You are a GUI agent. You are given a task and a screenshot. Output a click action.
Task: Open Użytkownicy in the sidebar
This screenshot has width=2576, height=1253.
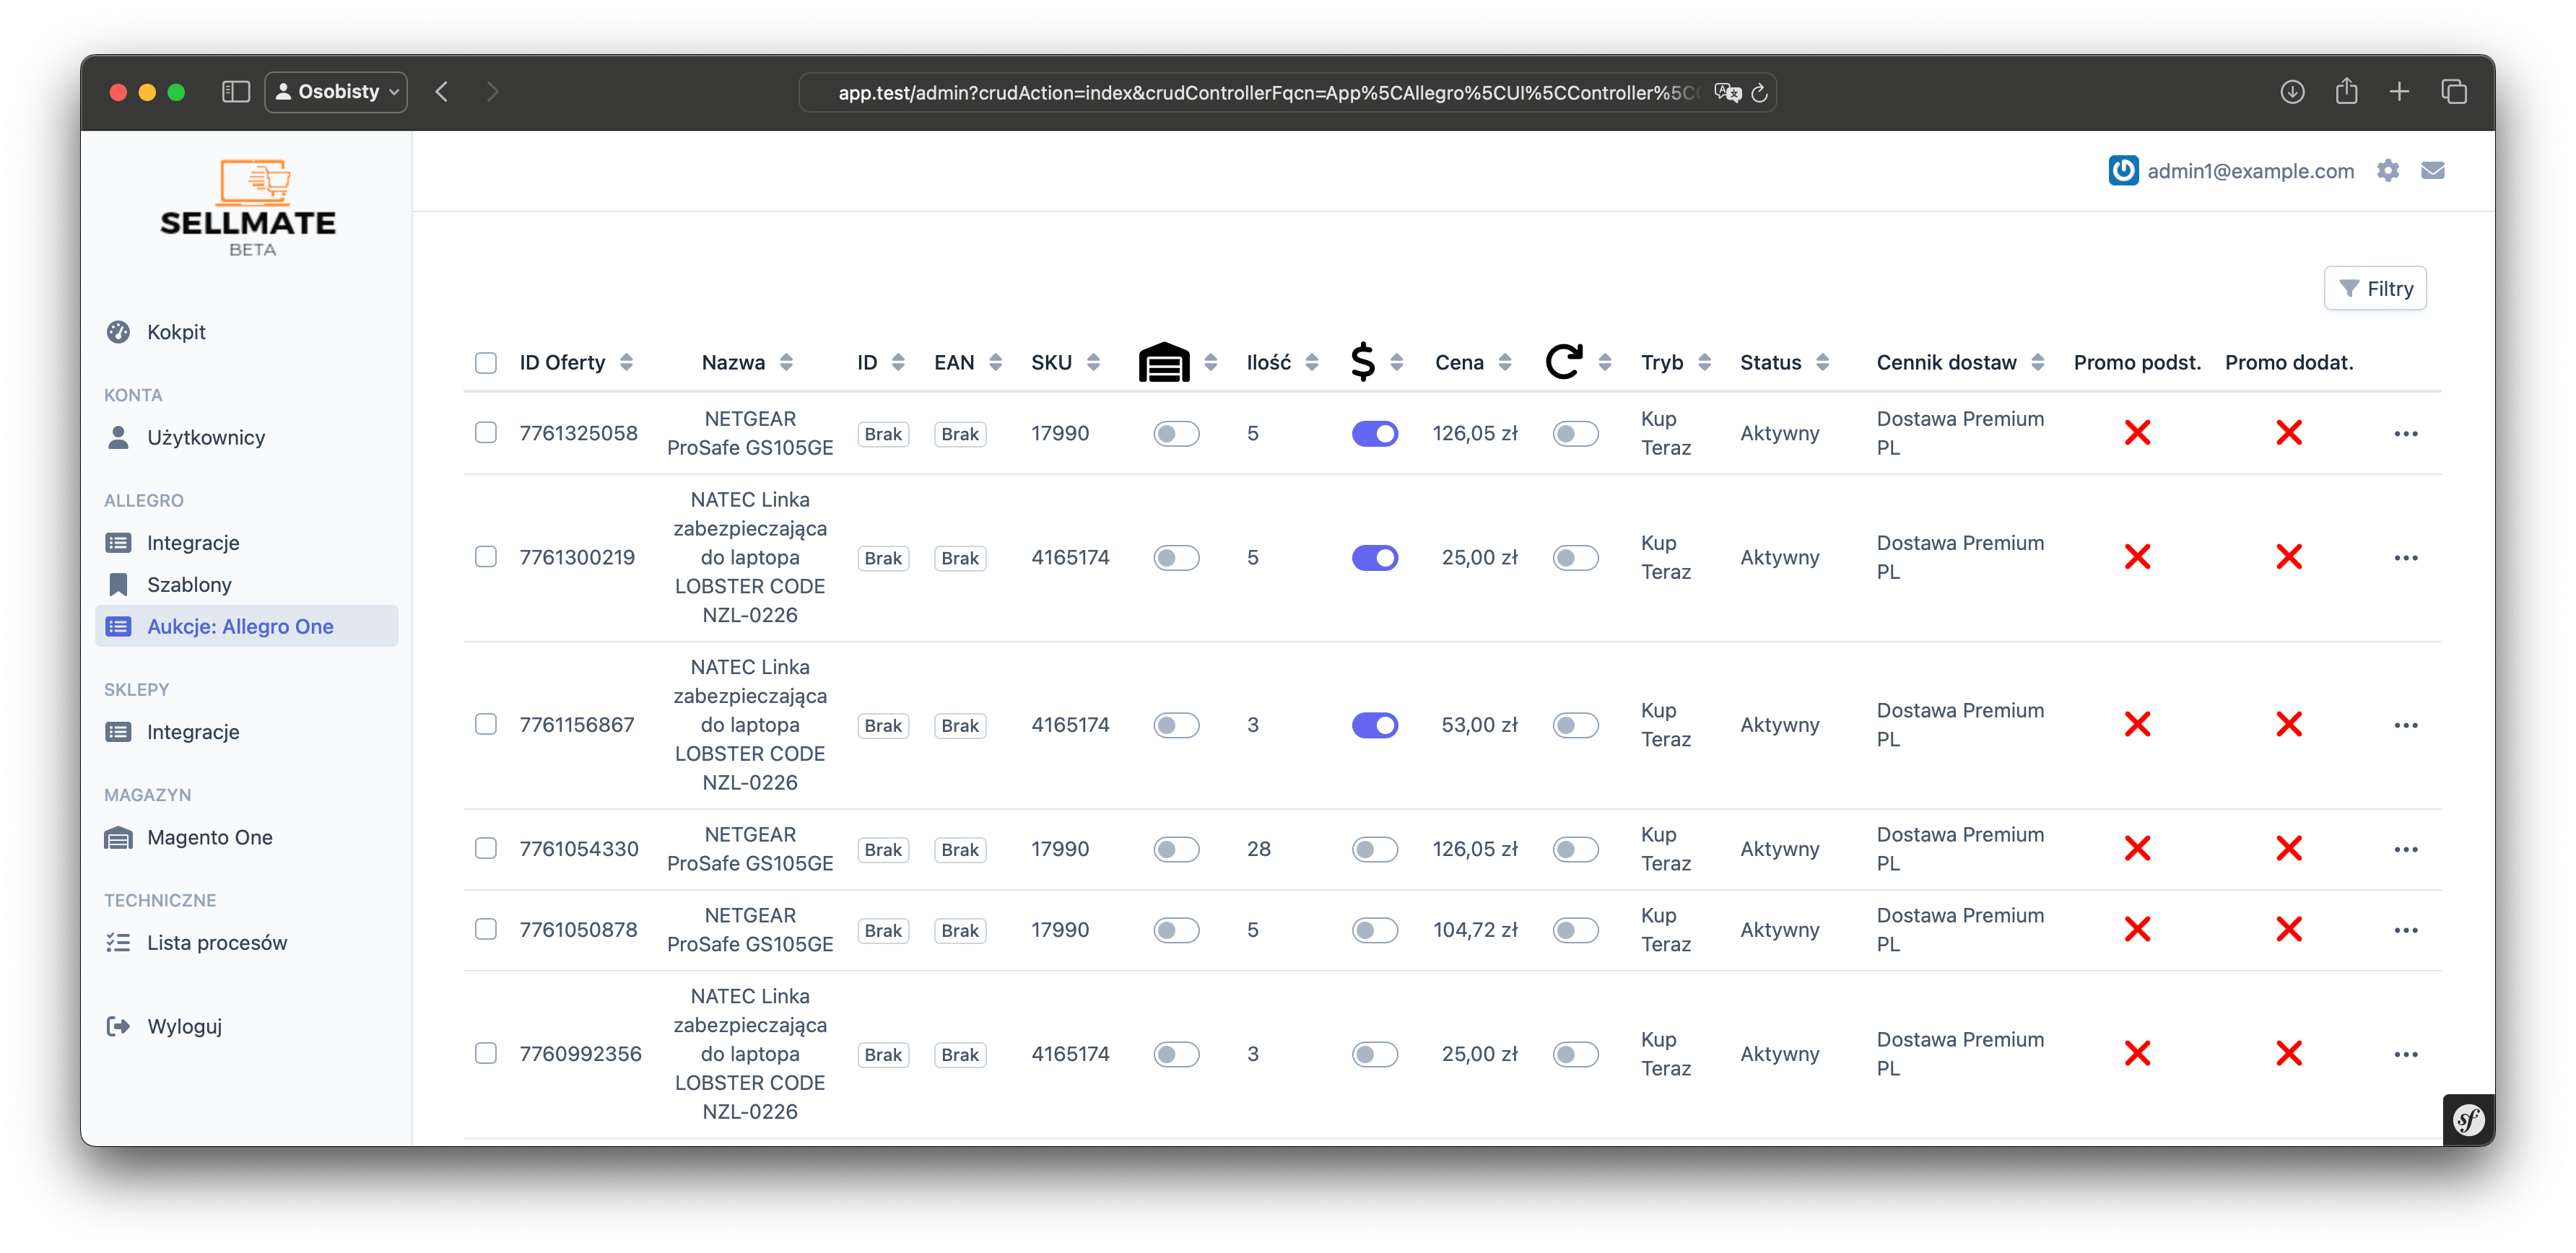(206, 437)
